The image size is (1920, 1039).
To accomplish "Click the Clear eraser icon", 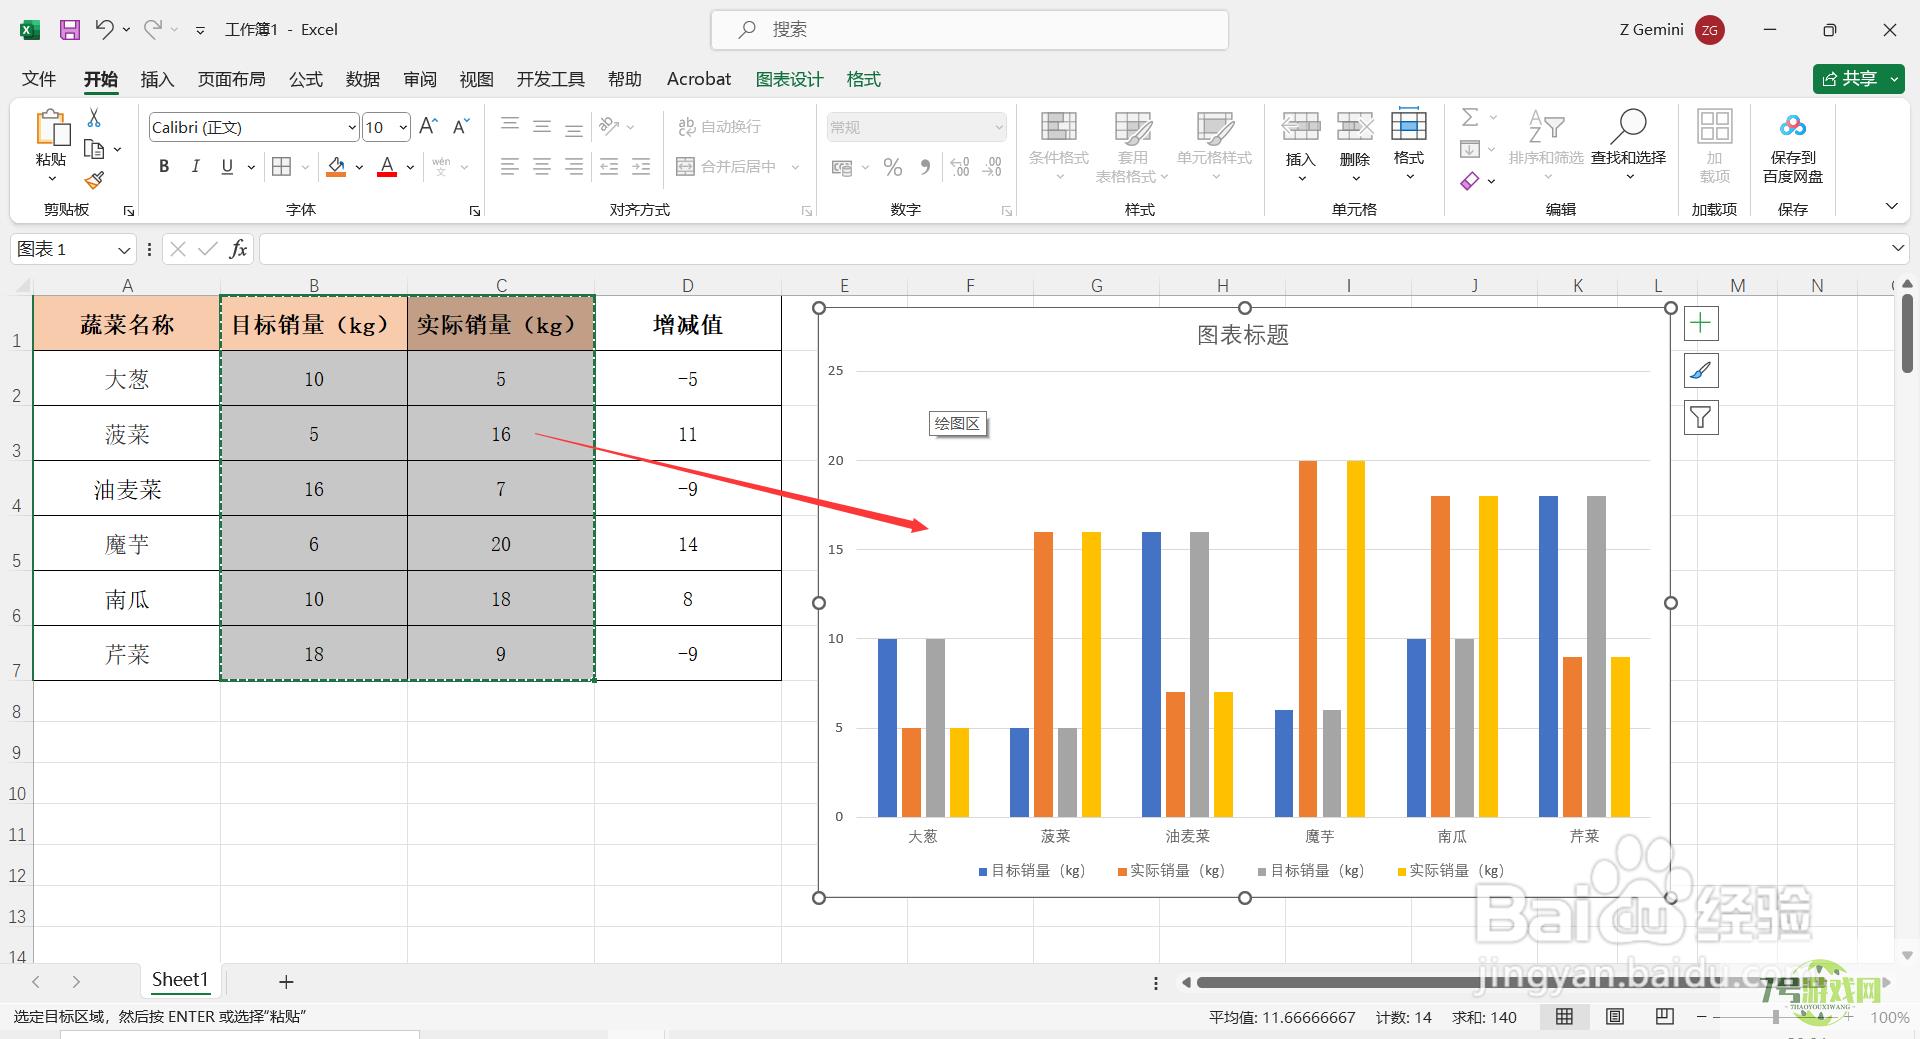I will [1469, 181].
